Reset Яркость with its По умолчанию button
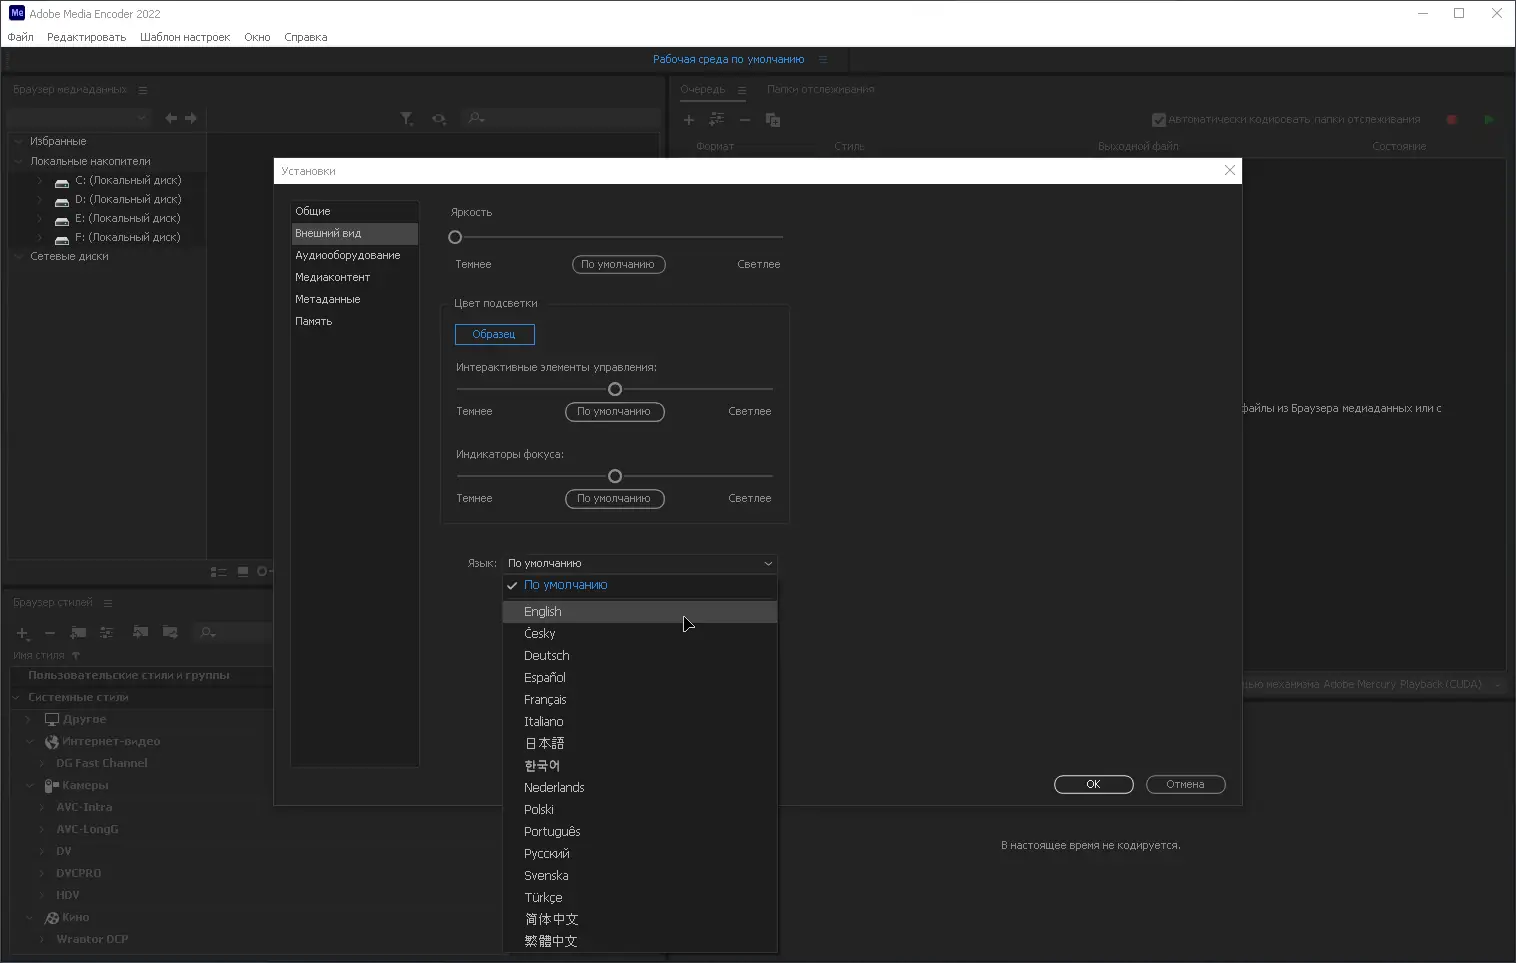Screen dimensions: 1516x963 618,265
